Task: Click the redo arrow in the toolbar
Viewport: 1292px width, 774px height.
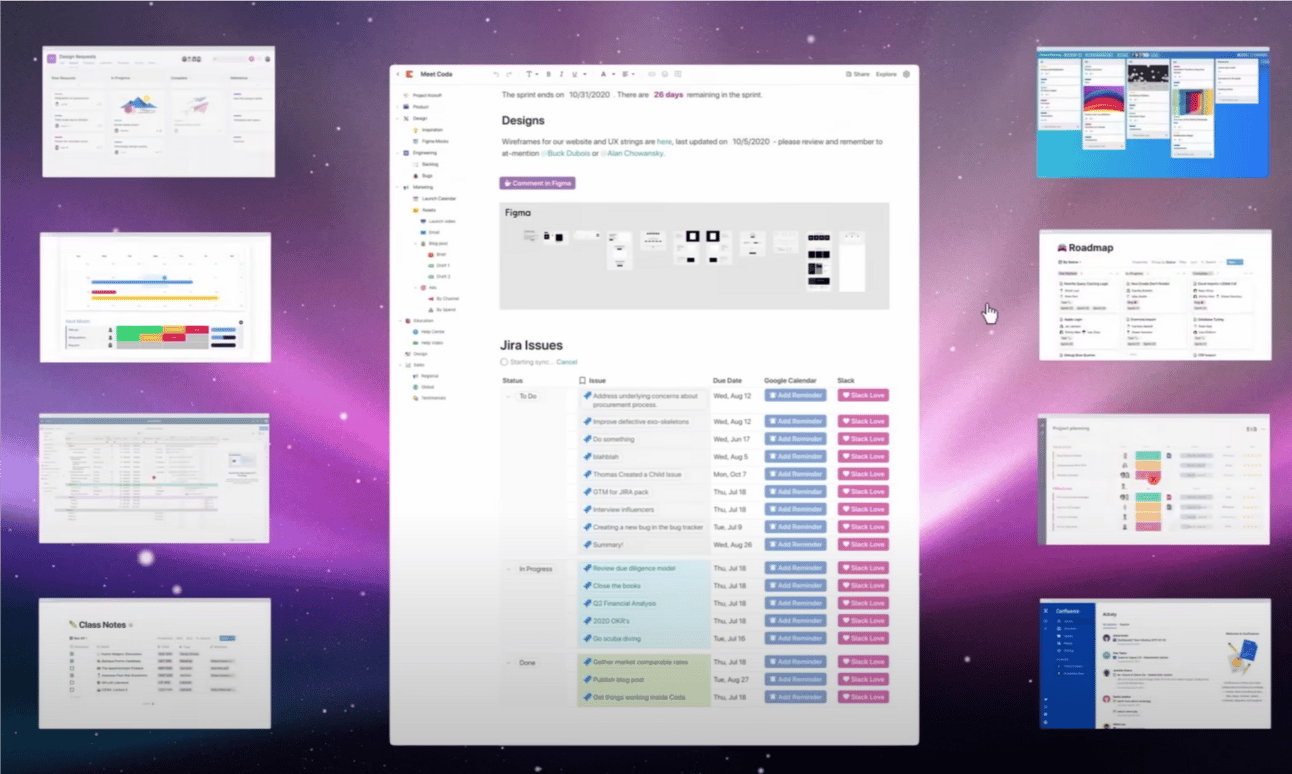Action: (509, 74)
